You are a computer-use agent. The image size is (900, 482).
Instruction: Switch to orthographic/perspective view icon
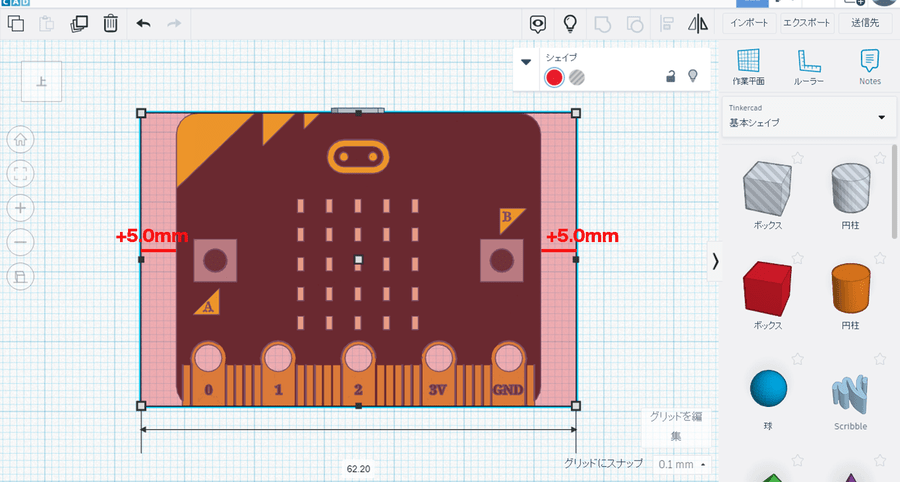tap(21, 277)
